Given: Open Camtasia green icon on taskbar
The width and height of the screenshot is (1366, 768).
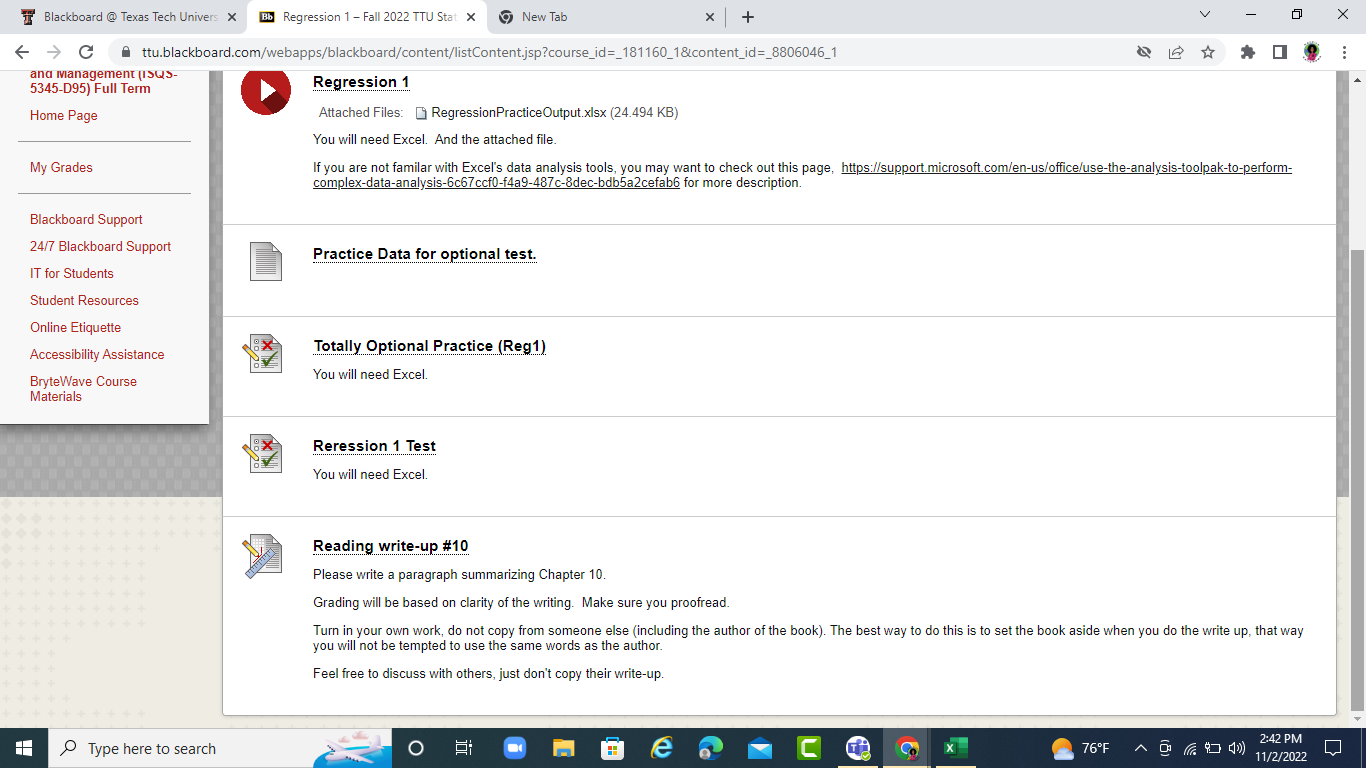Looking at the screenshot, I should coord(808,748).
